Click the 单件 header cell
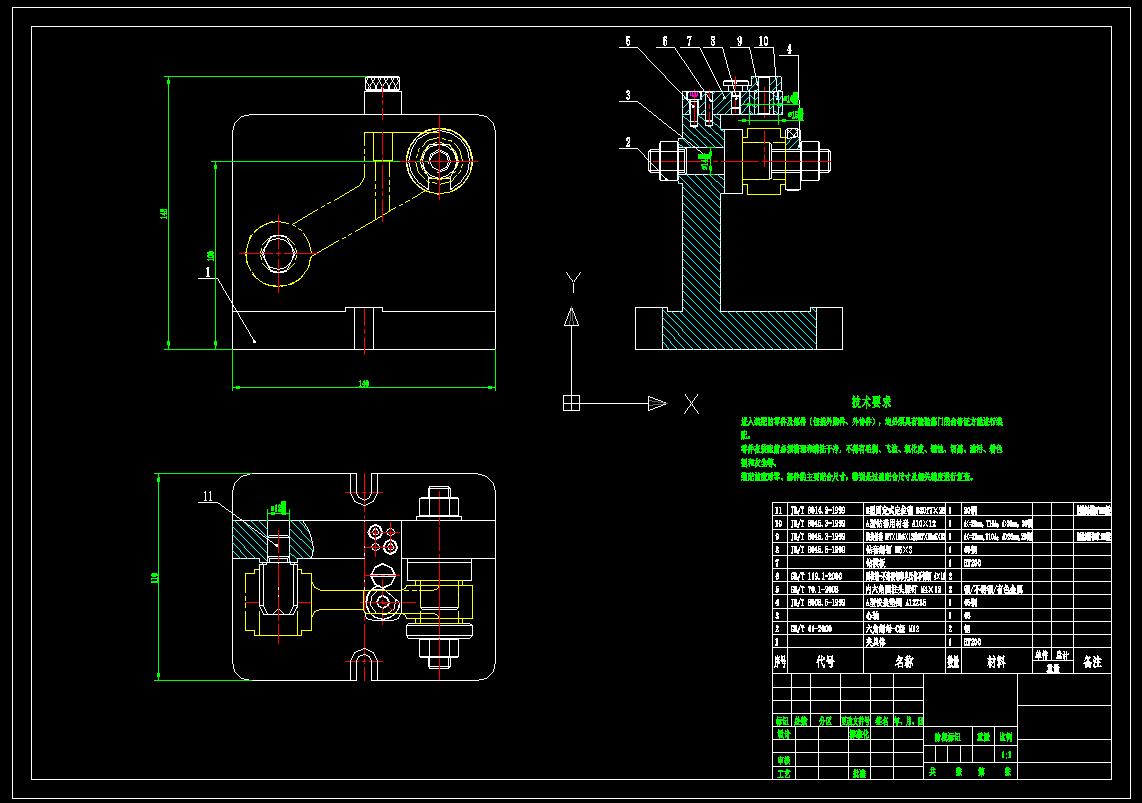1142x803 pixels. [1042, 655]
